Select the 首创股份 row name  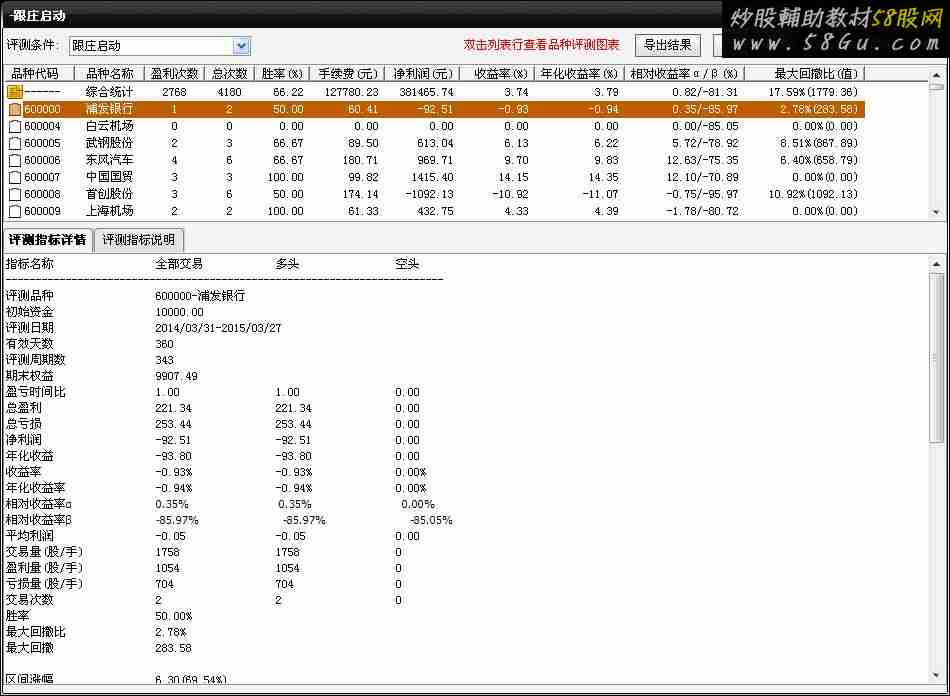[x=109, y=194]
